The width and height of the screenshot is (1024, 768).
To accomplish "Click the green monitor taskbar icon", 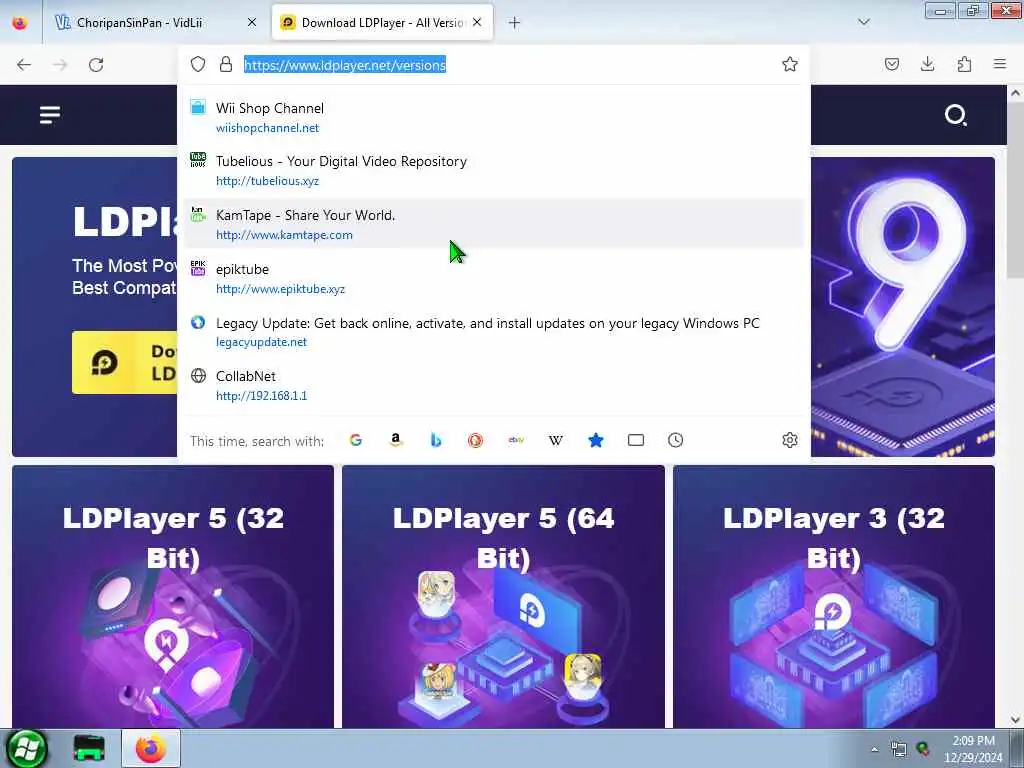I will pos(89,748).
